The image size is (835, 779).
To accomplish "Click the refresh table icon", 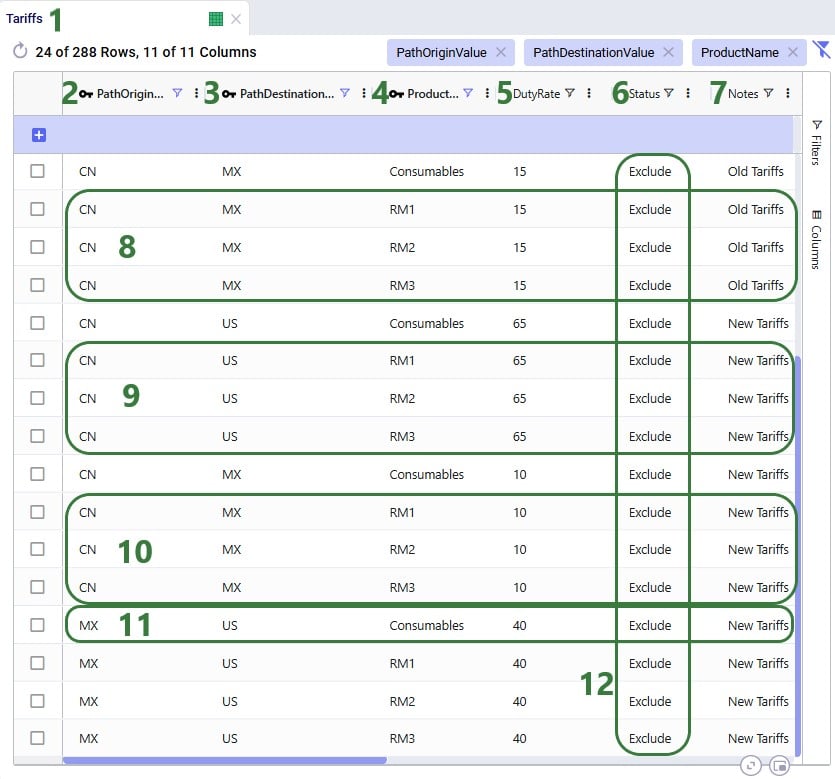I will [20, 51].
